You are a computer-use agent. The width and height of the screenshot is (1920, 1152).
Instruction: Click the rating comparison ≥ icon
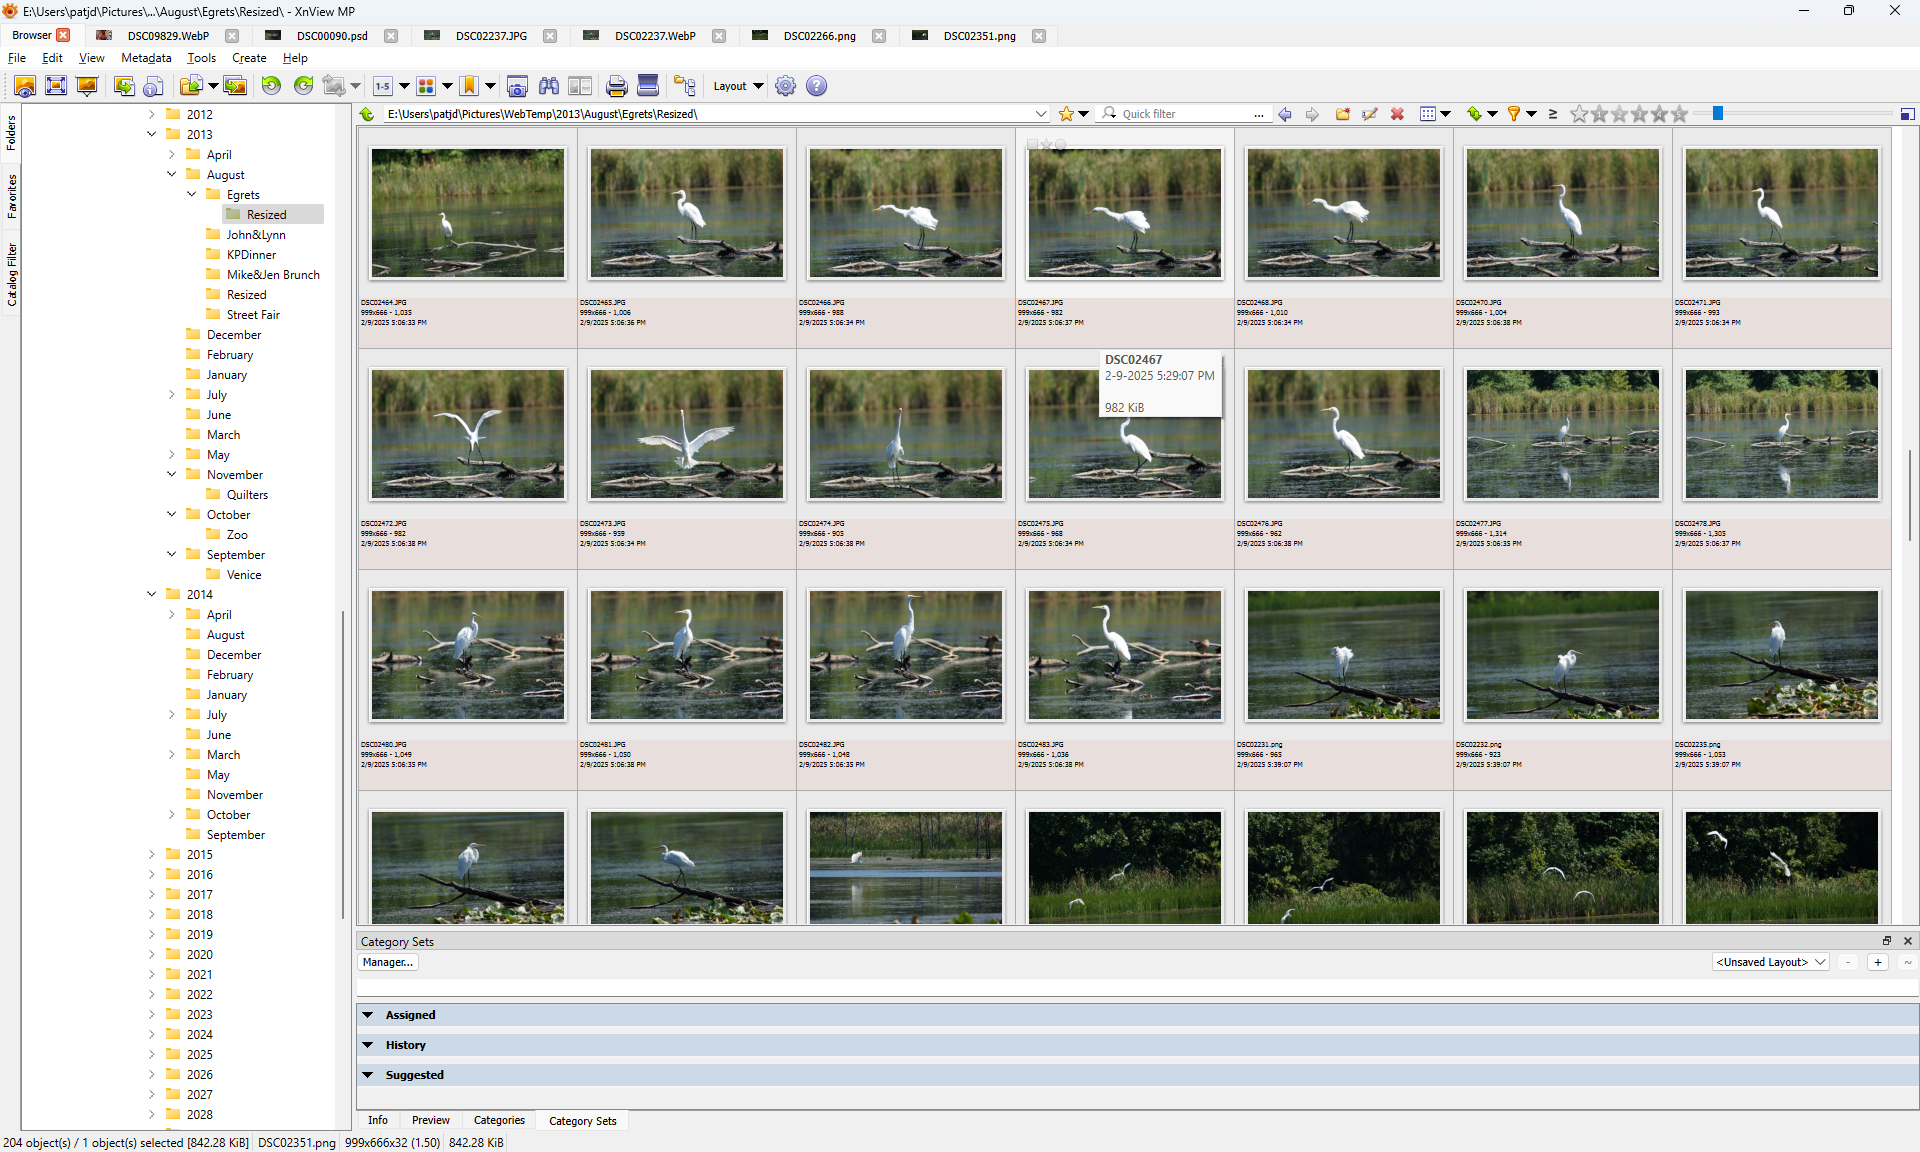[1553, 114]
